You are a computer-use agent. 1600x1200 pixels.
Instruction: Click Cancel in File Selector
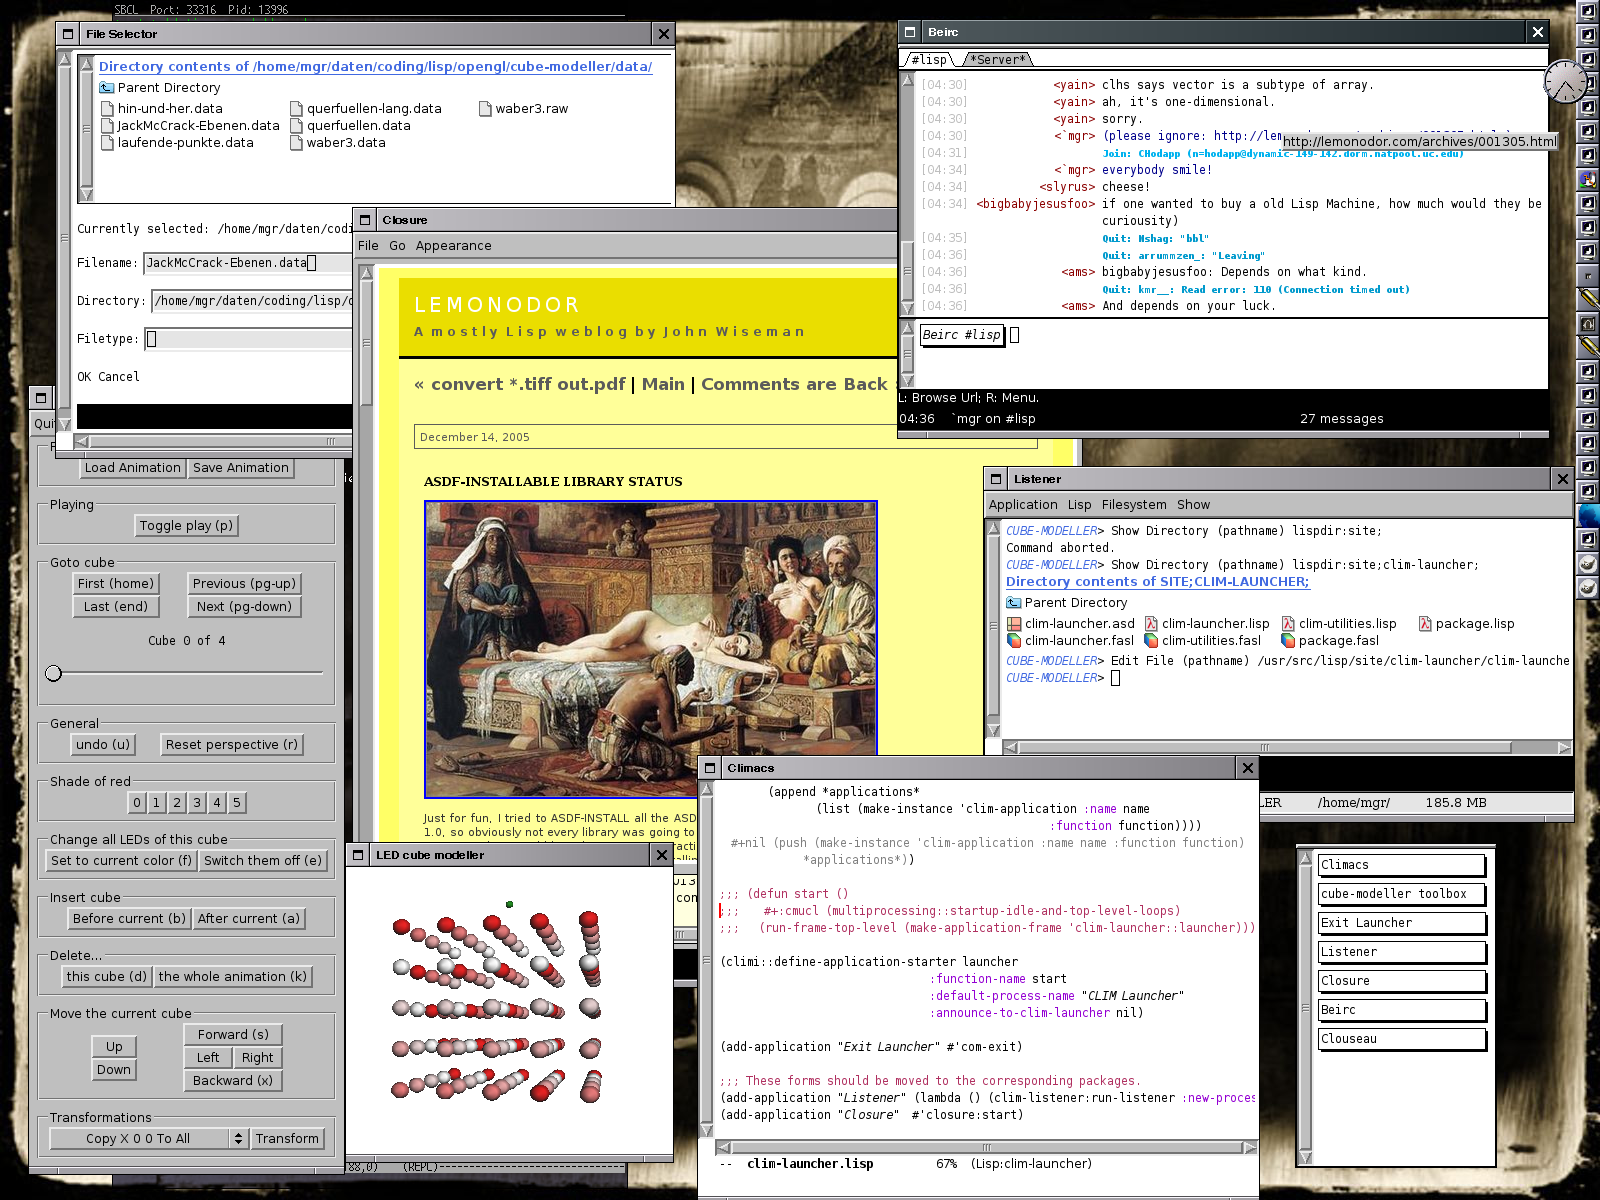point(119,377)
